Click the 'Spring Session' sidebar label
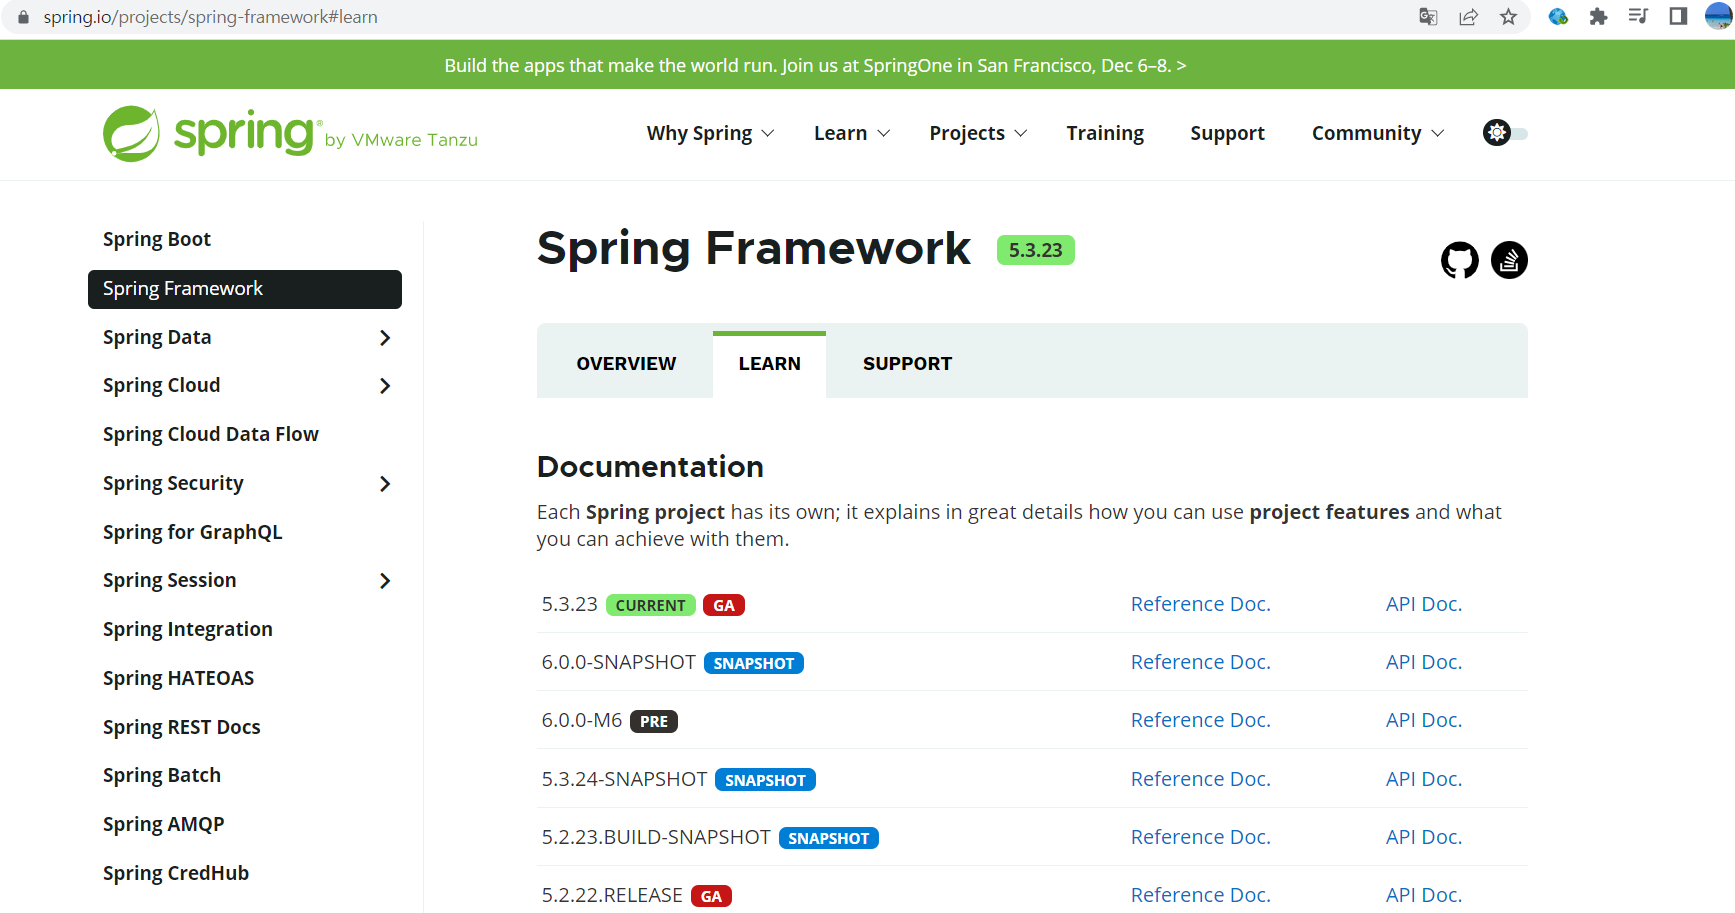The image size is (1735, 913). [170, 581]
